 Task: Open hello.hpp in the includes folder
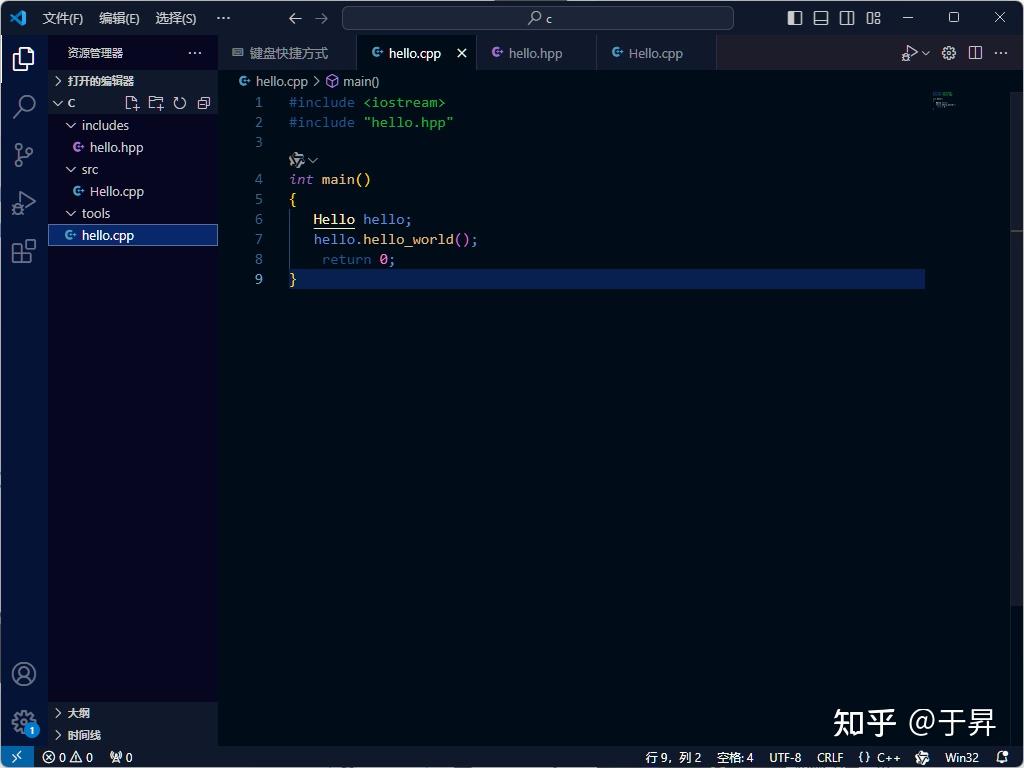[133, 147]
